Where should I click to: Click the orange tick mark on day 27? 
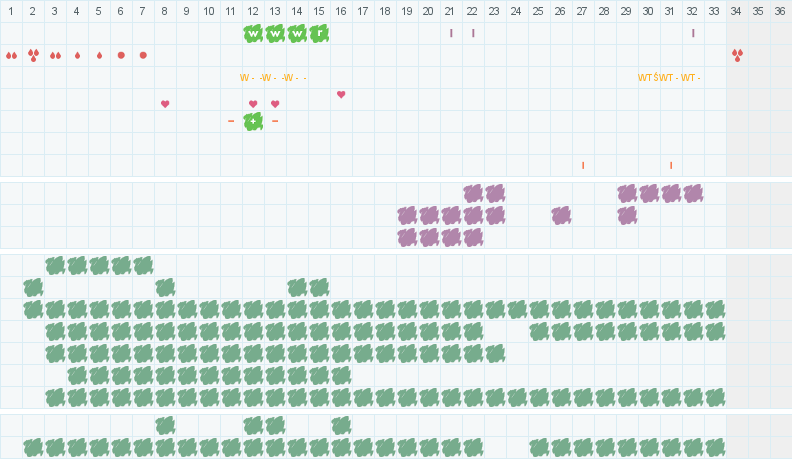coord(583,165)
